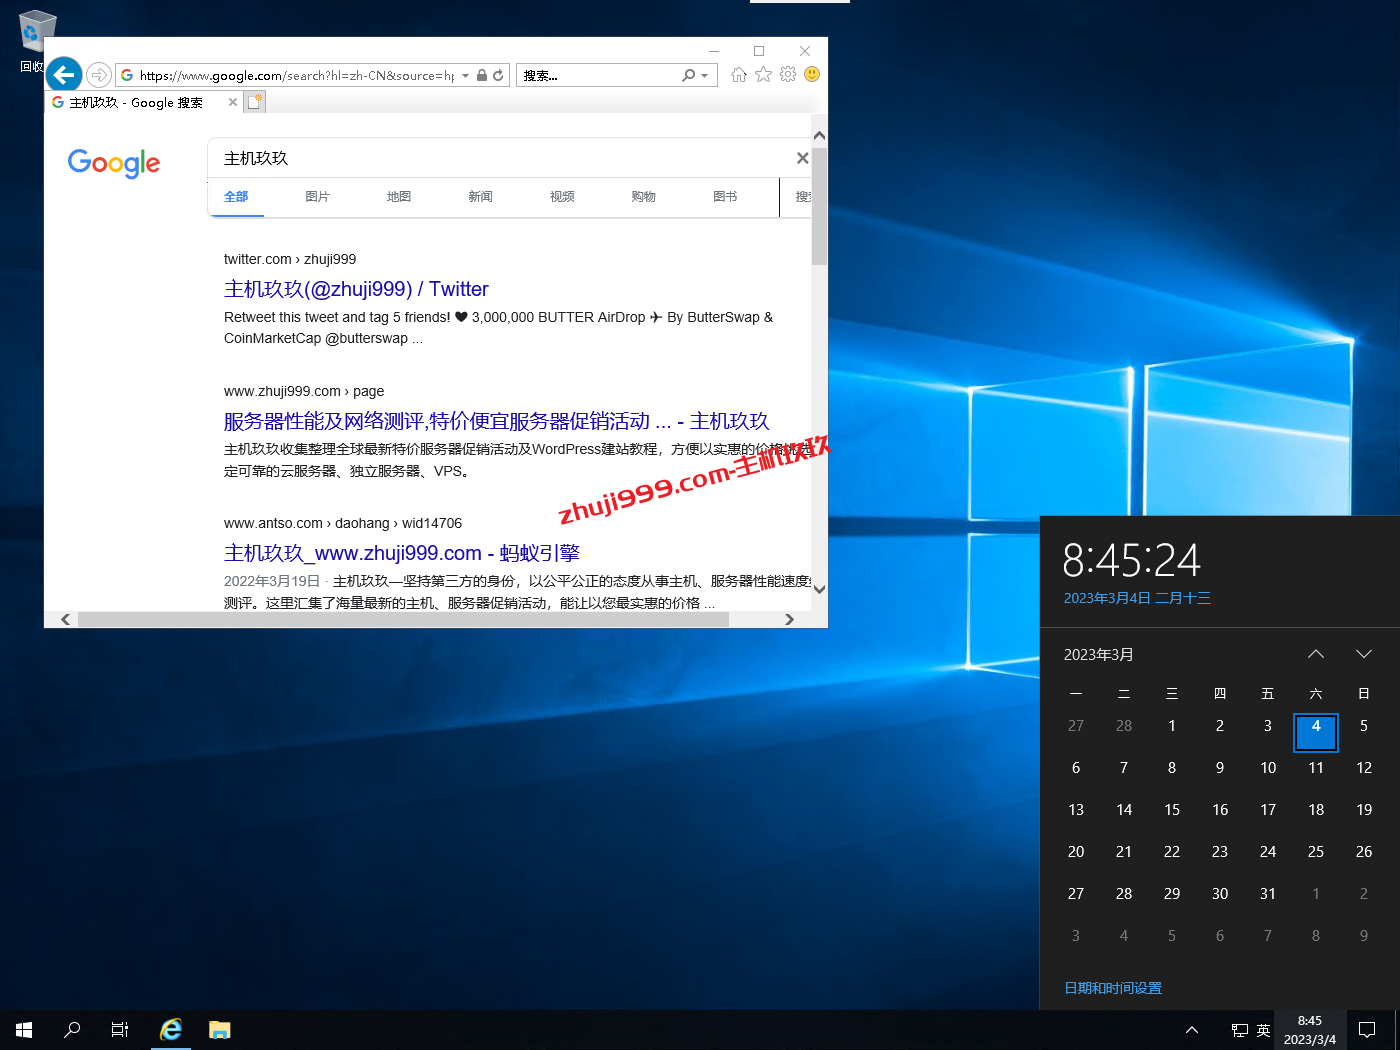
Task: Open the Windows Start menu
Action: coord(24,1030)
